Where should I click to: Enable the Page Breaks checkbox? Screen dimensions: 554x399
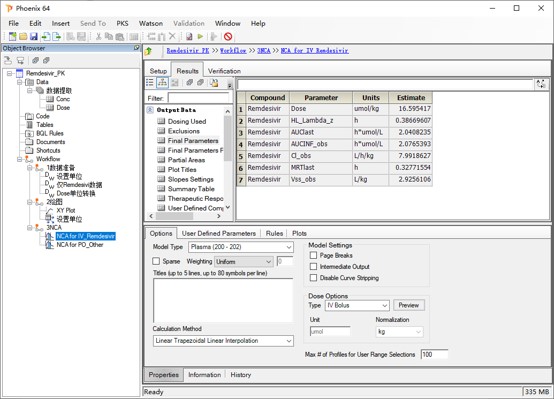tap(313, 255)
